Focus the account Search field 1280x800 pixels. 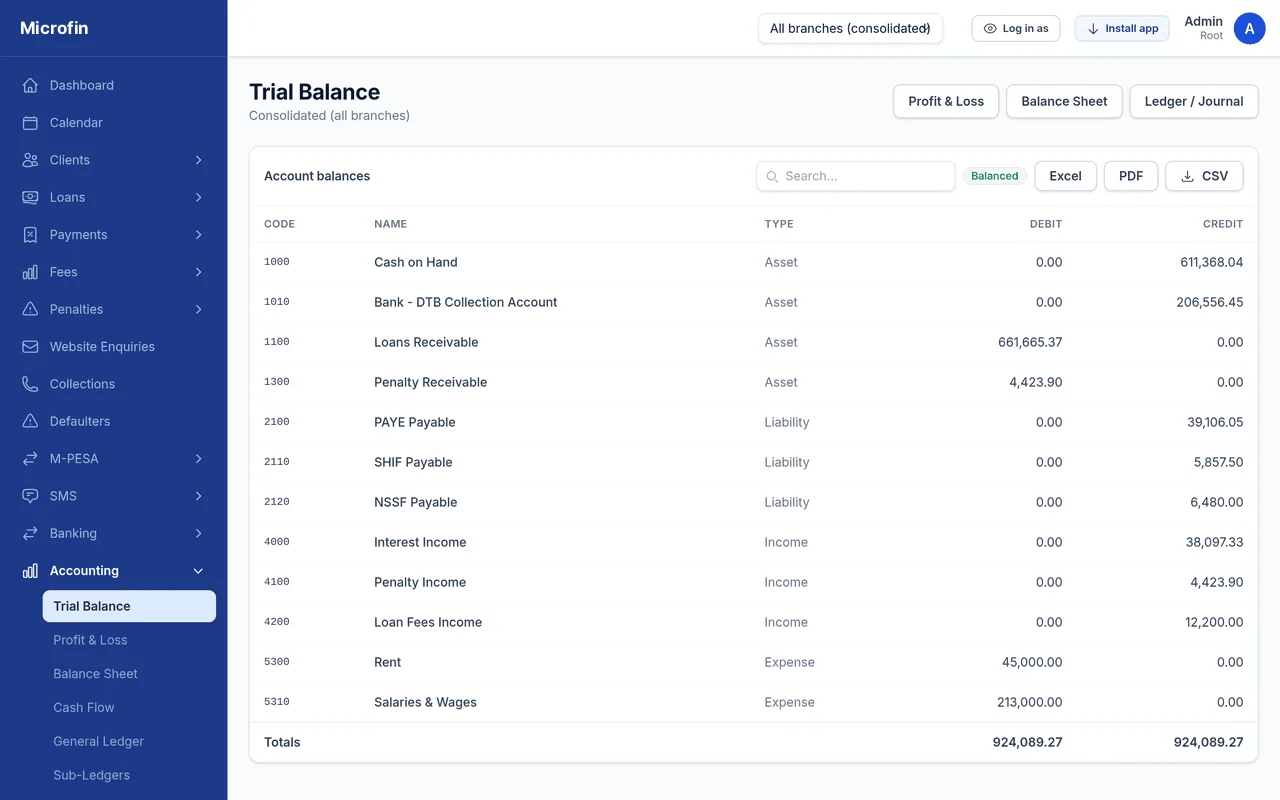coord(856,176)
